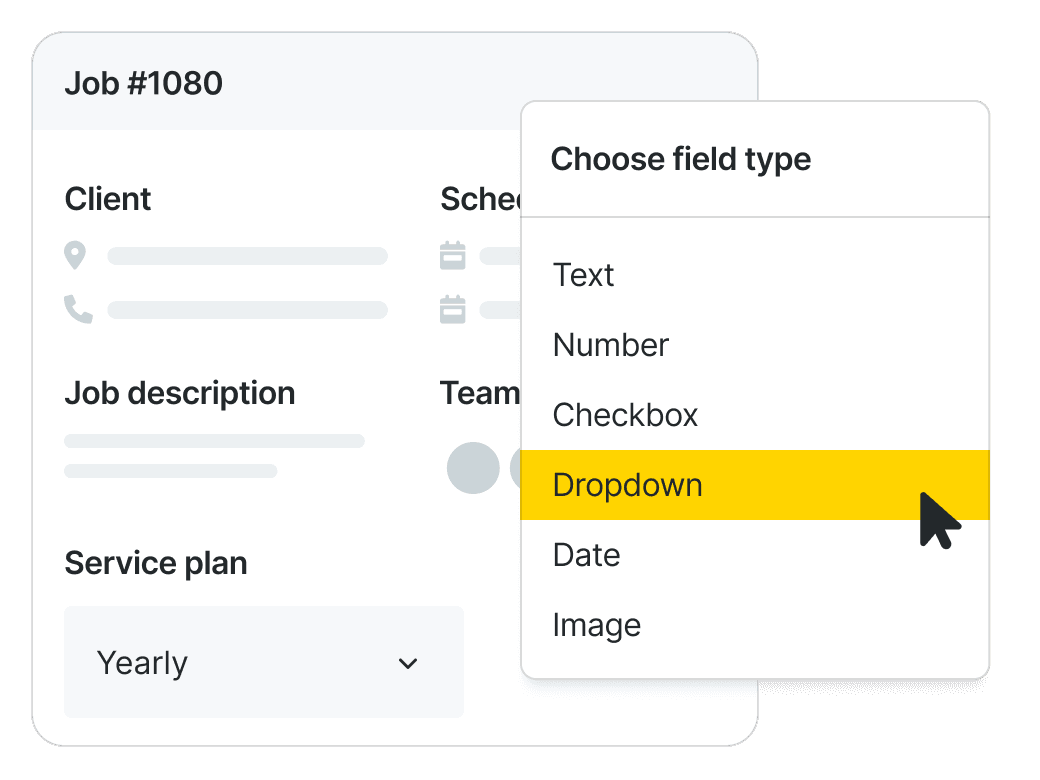Pick the highlighted Dropdown field type
The height and width of the screenshot is (780, 1040).
pos(755,485)
